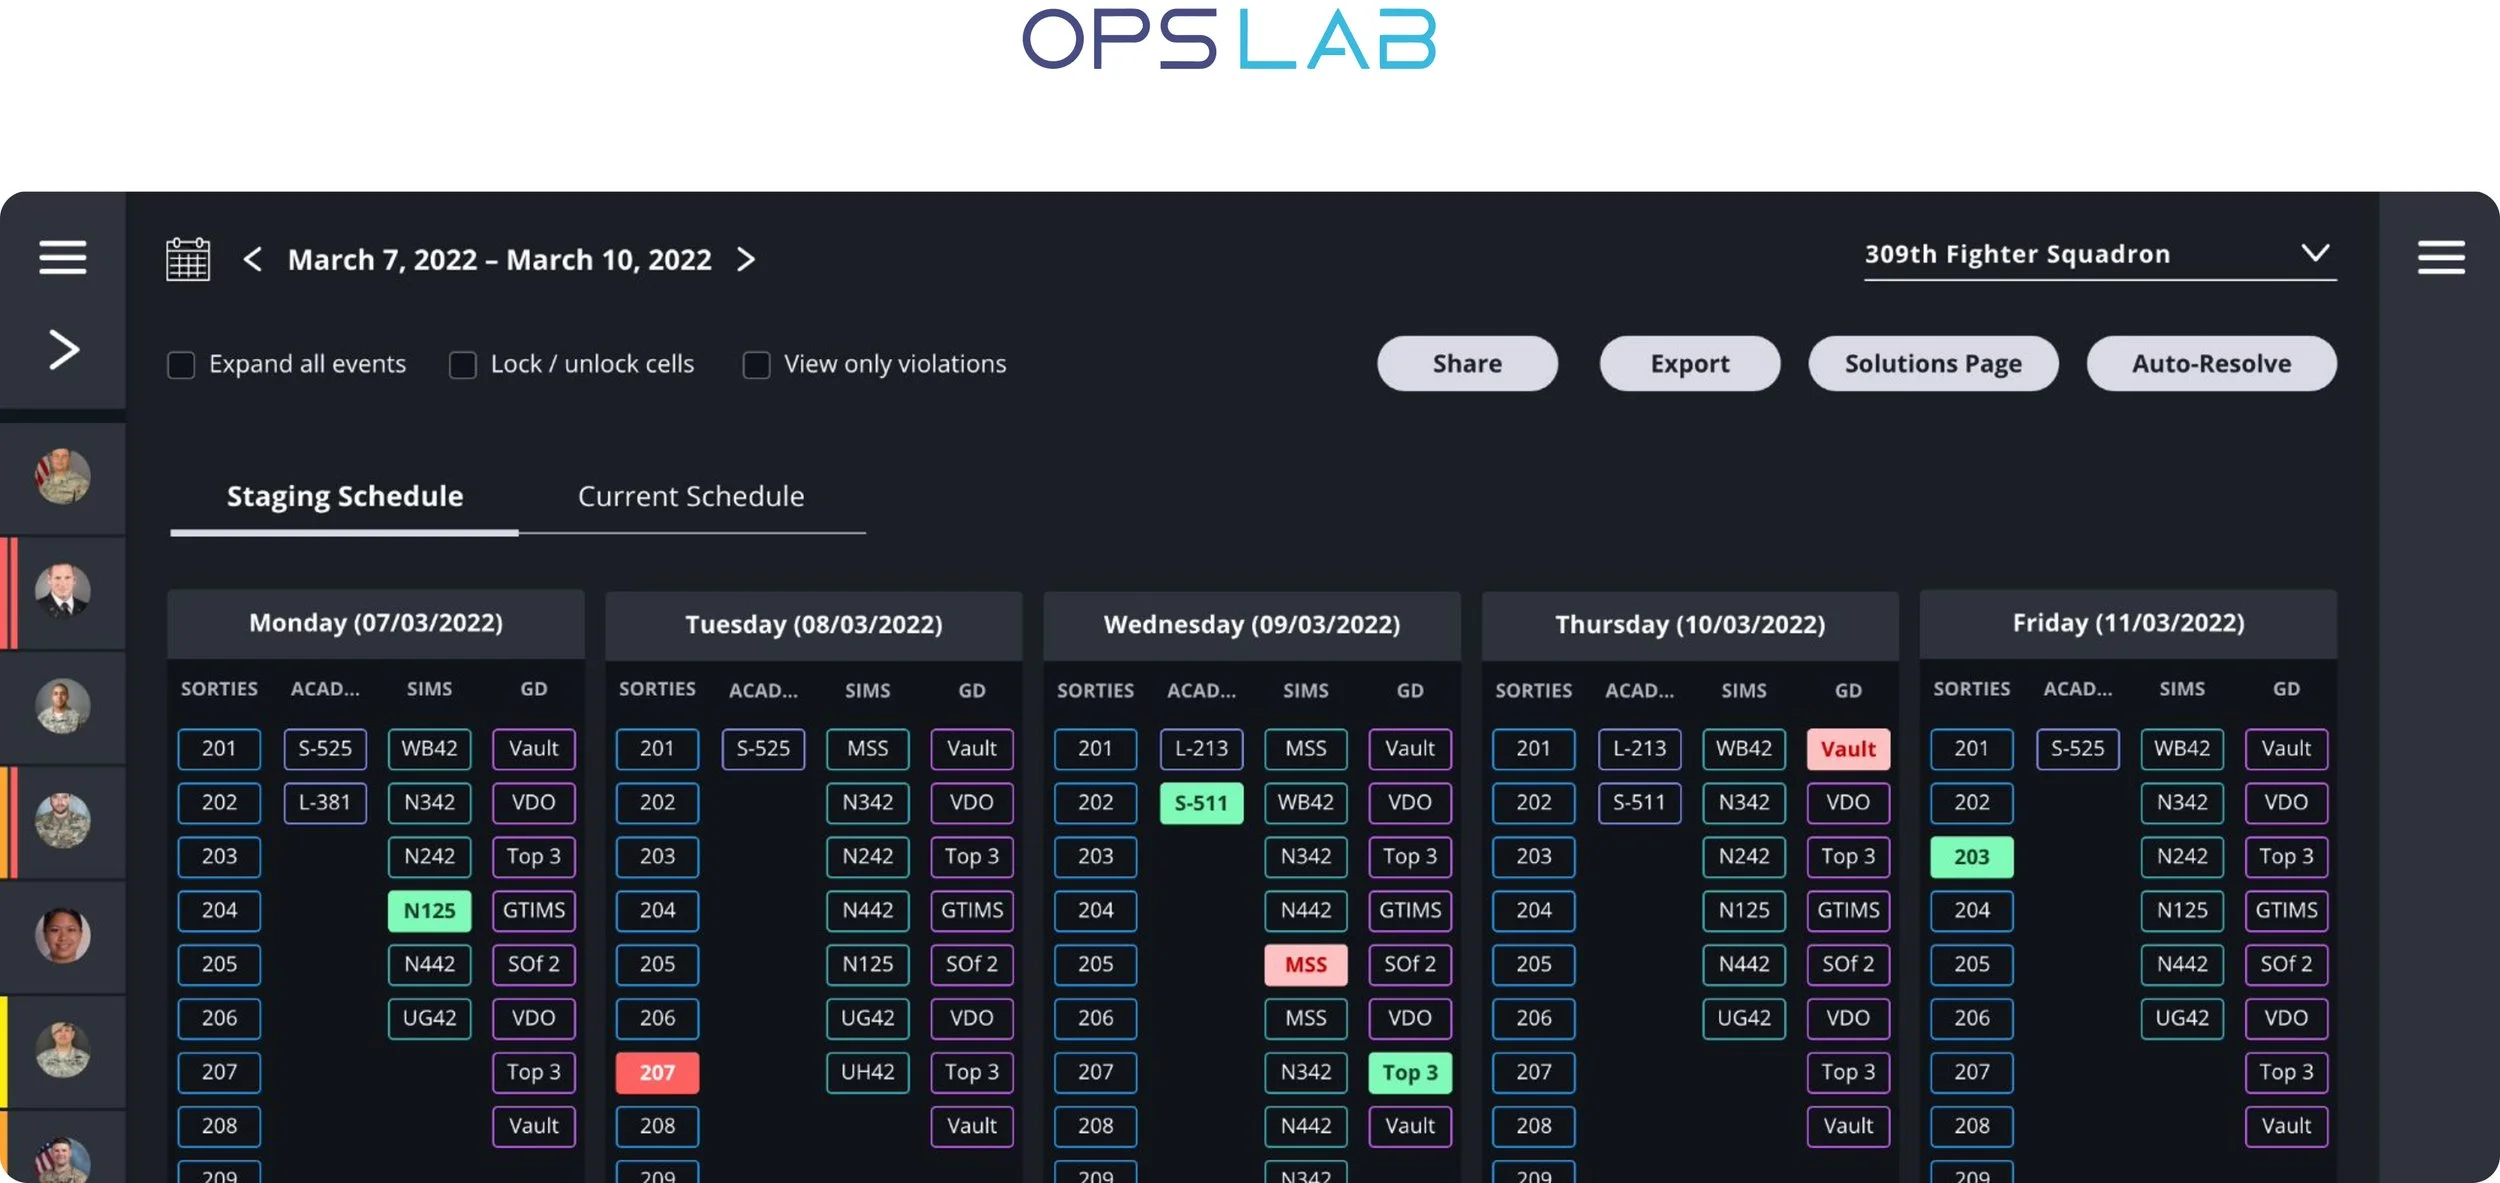Enable the Expand all events checkbox

point(181,364)
